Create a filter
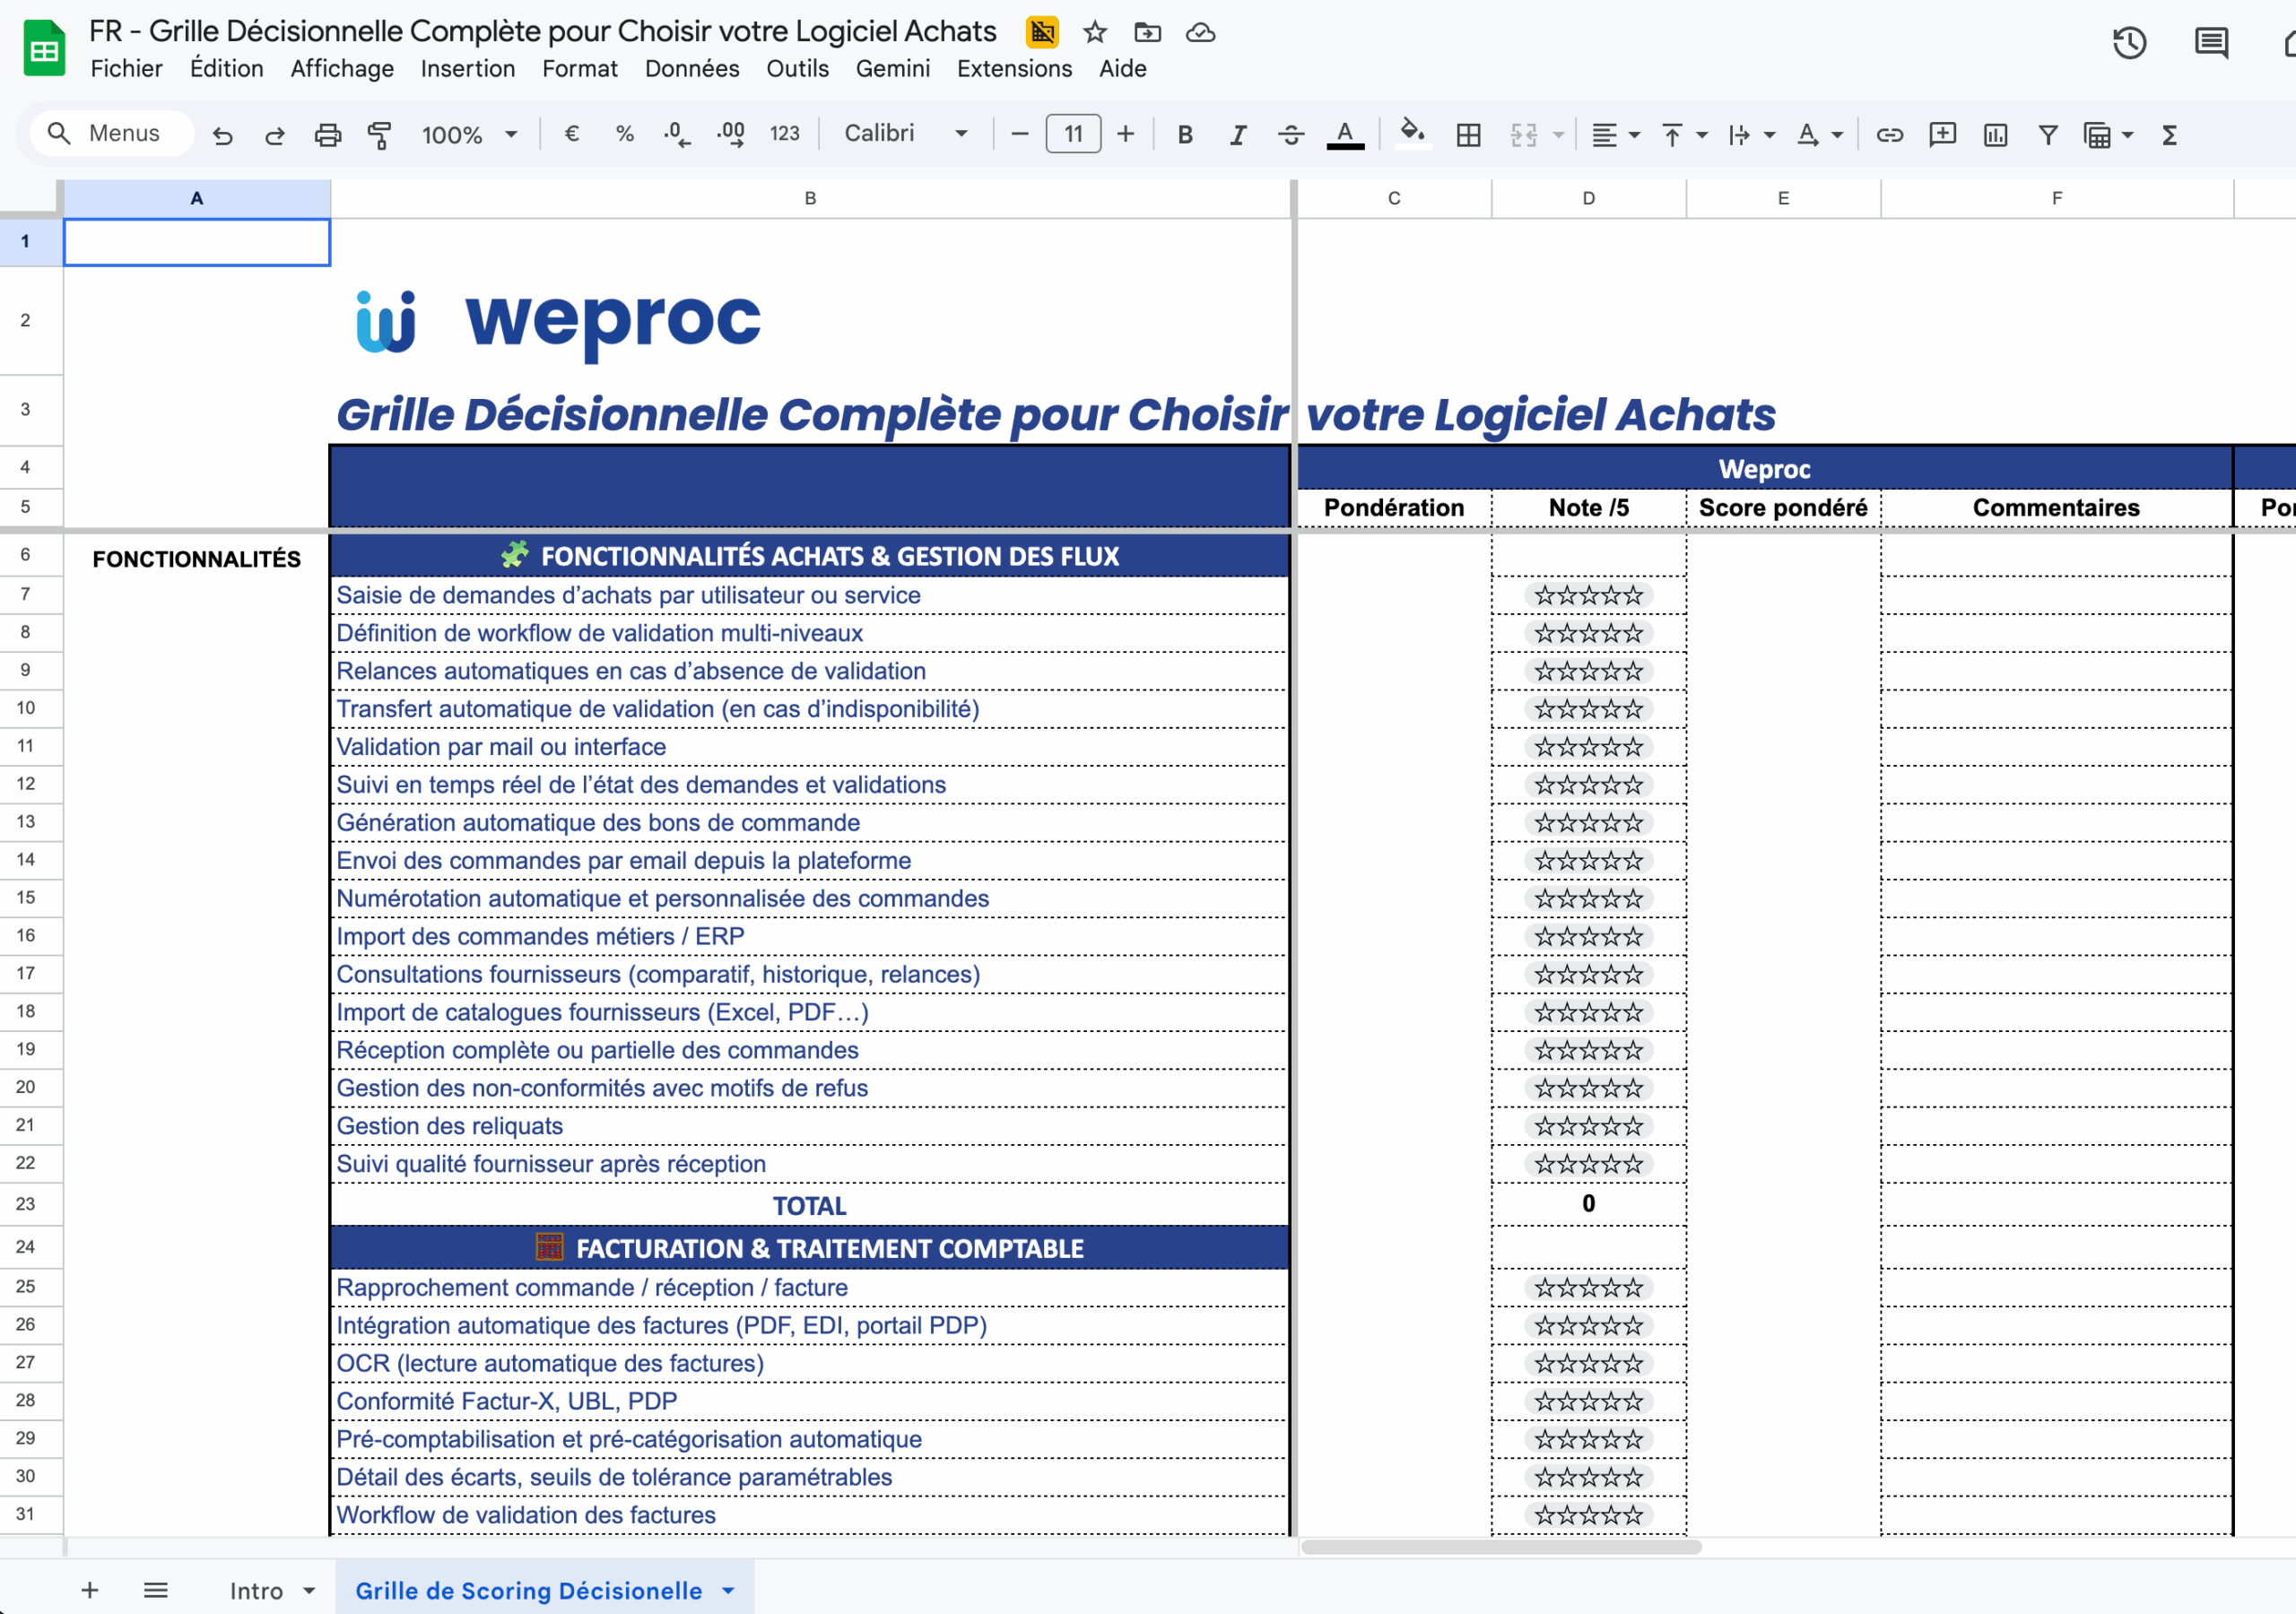The height and width of the screenshot is (1614, 2296). [2048, 134]
